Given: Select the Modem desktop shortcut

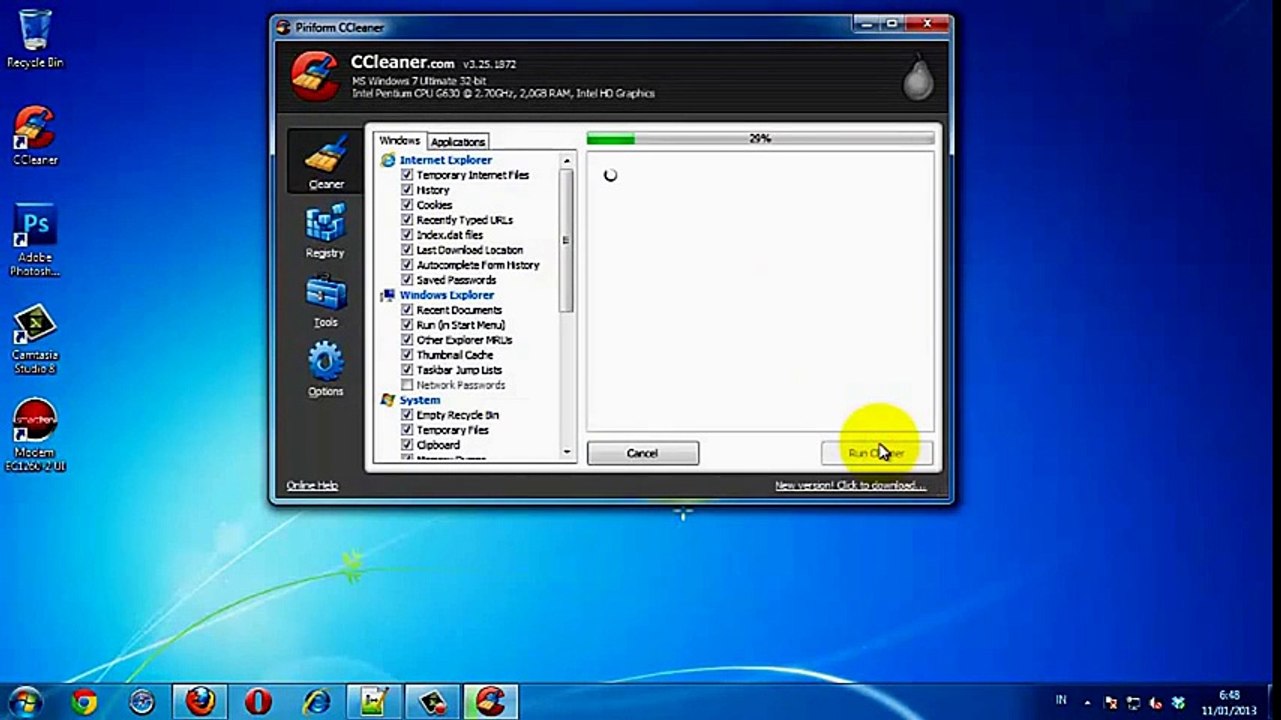Looking at the screenshot, I should click(x=35, y=436).
